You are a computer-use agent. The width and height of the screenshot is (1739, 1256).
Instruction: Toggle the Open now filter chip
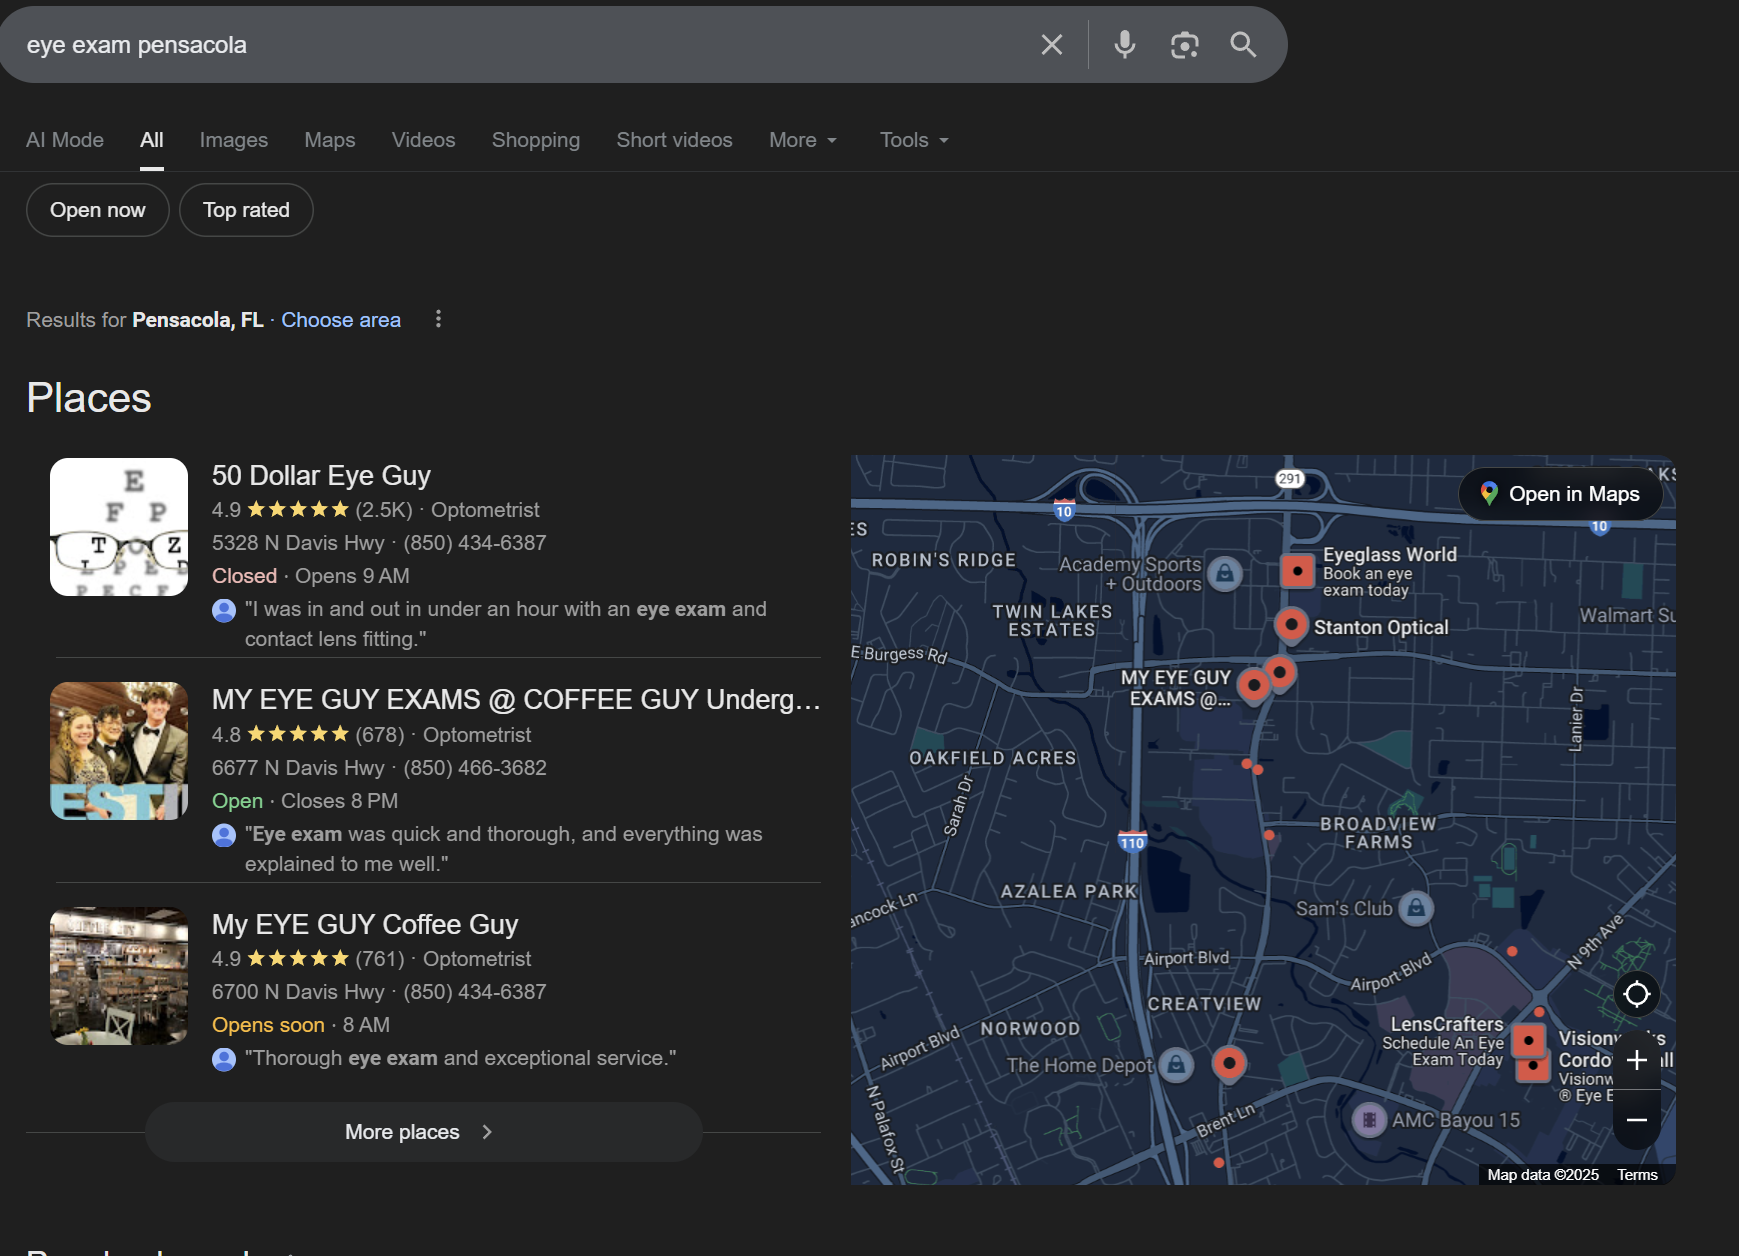click(98, 210)
